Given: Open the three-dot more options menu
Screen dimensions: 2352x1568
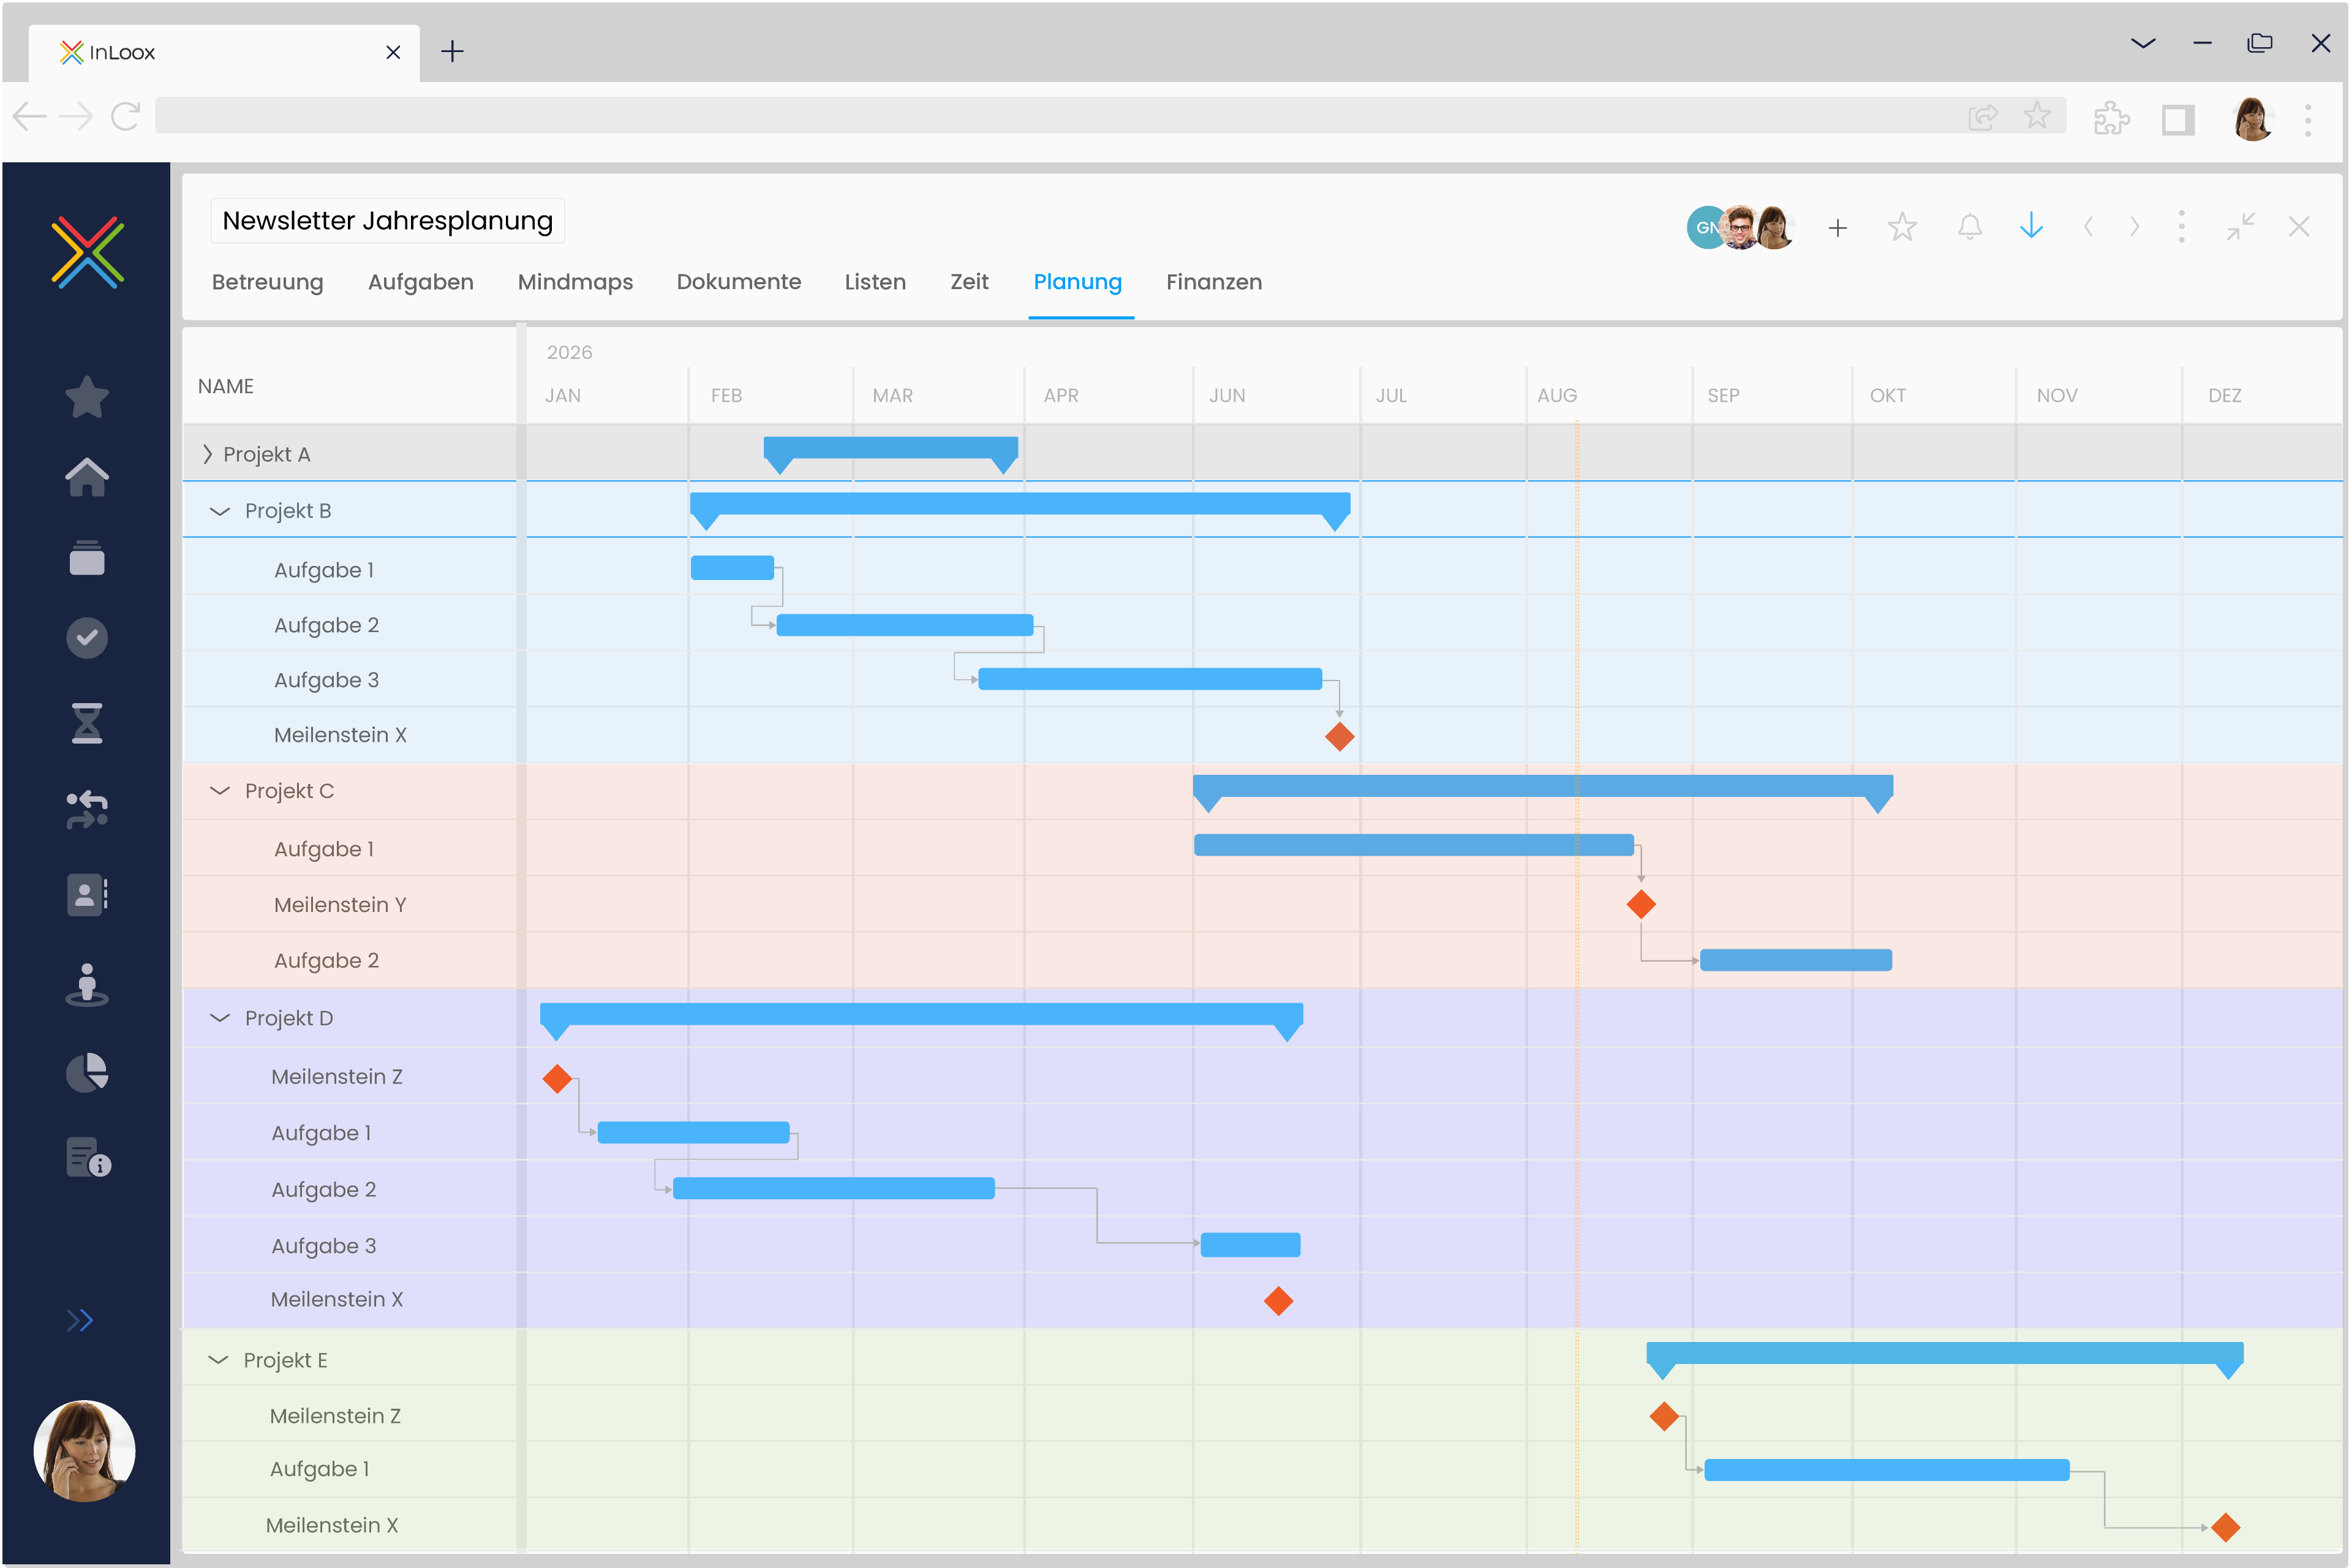Looking at the screenshot, I should [x=2181, y=227].
